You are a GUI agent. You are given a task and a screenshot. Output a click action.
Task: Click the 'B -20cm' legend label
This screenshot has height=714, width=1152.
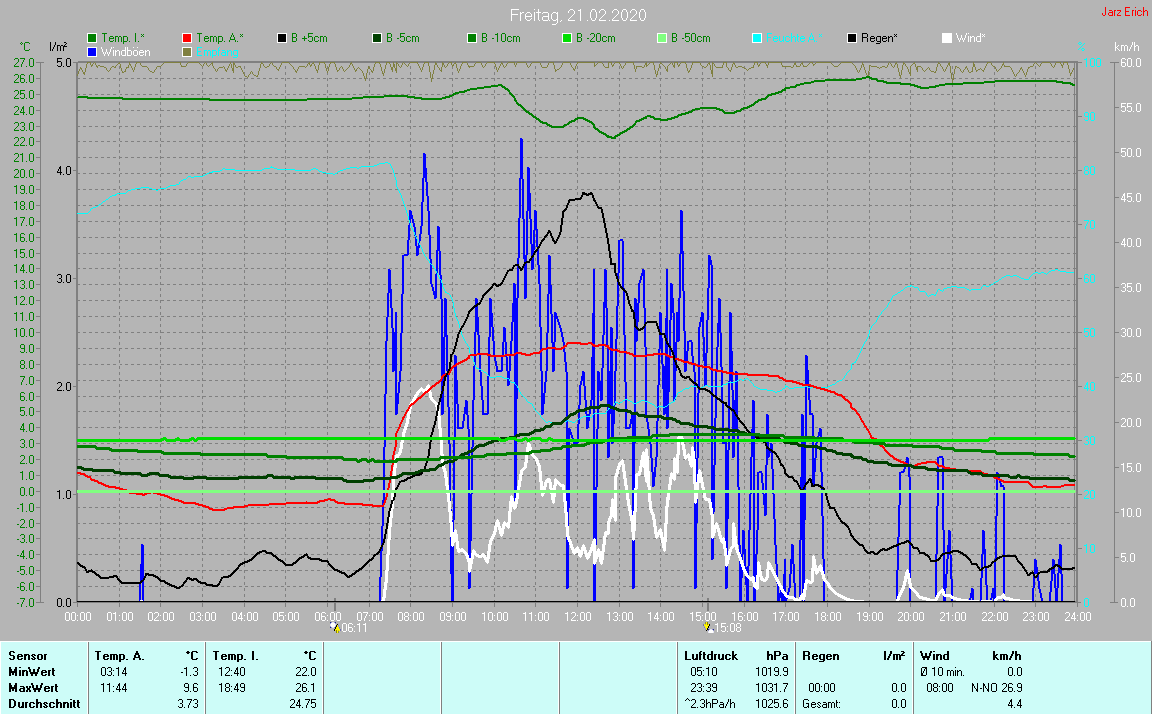(x=596, y=38)
